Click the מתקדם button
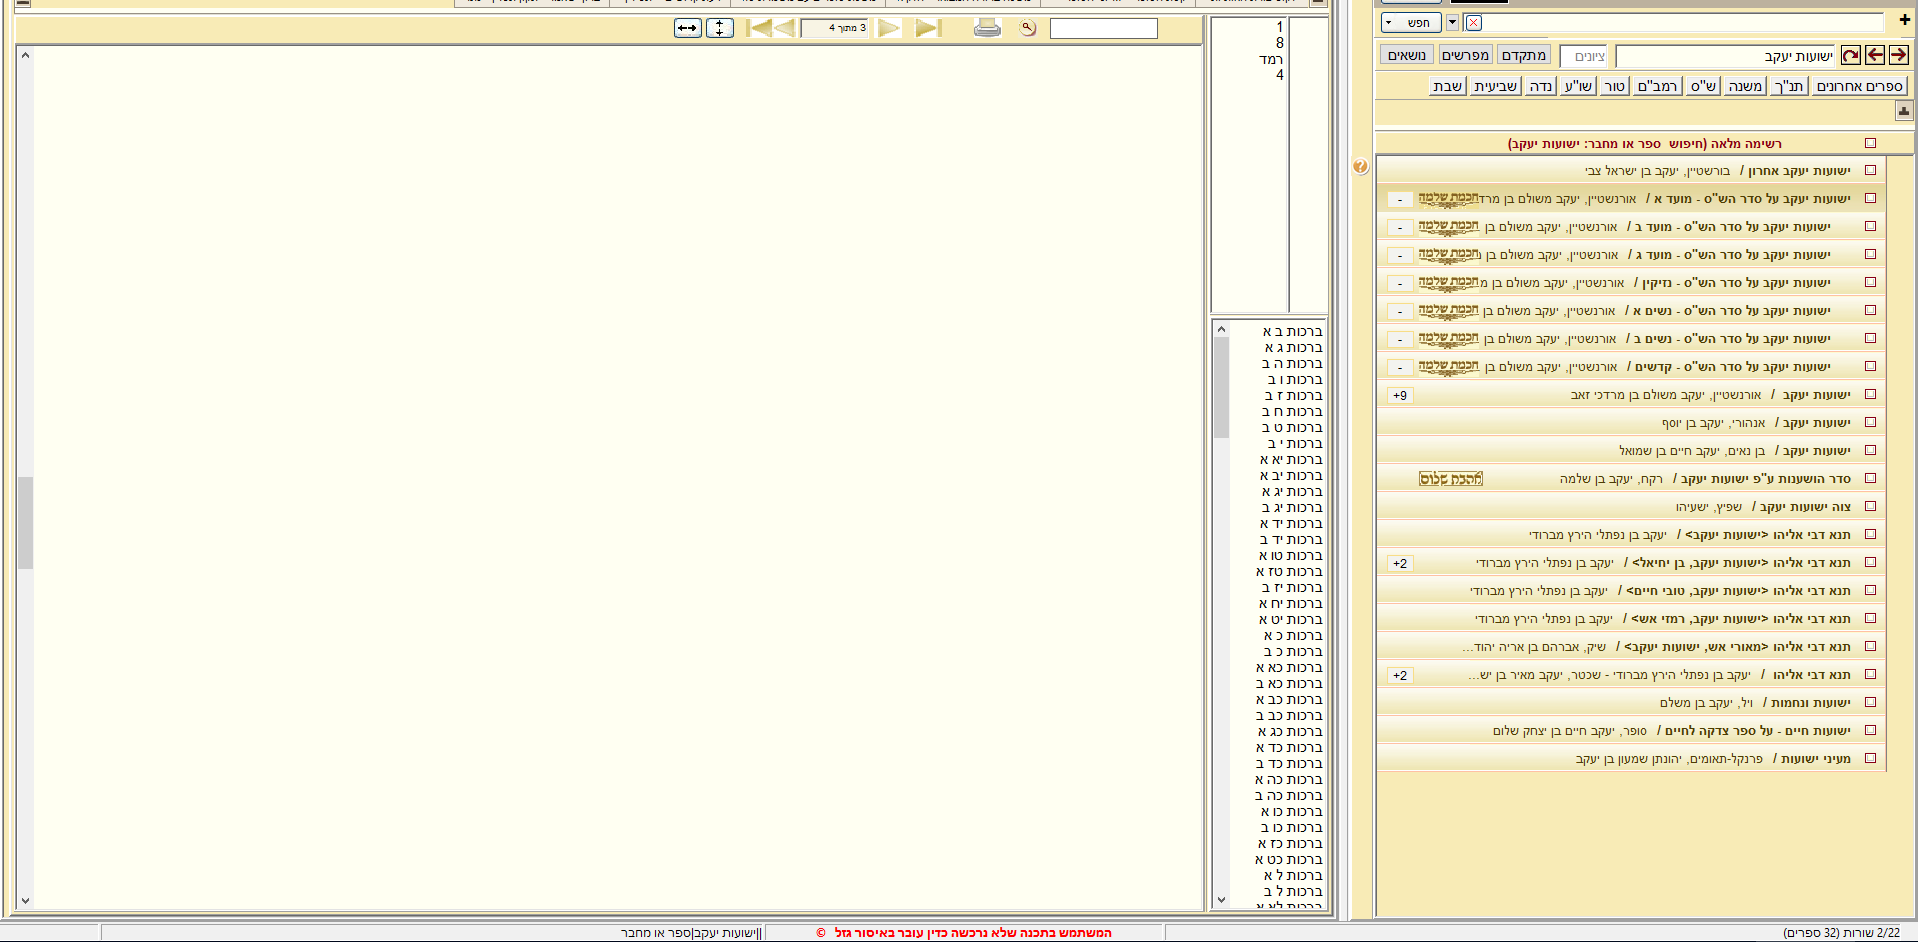Screen dimensions: 1918x942 tap(1524, 55)
